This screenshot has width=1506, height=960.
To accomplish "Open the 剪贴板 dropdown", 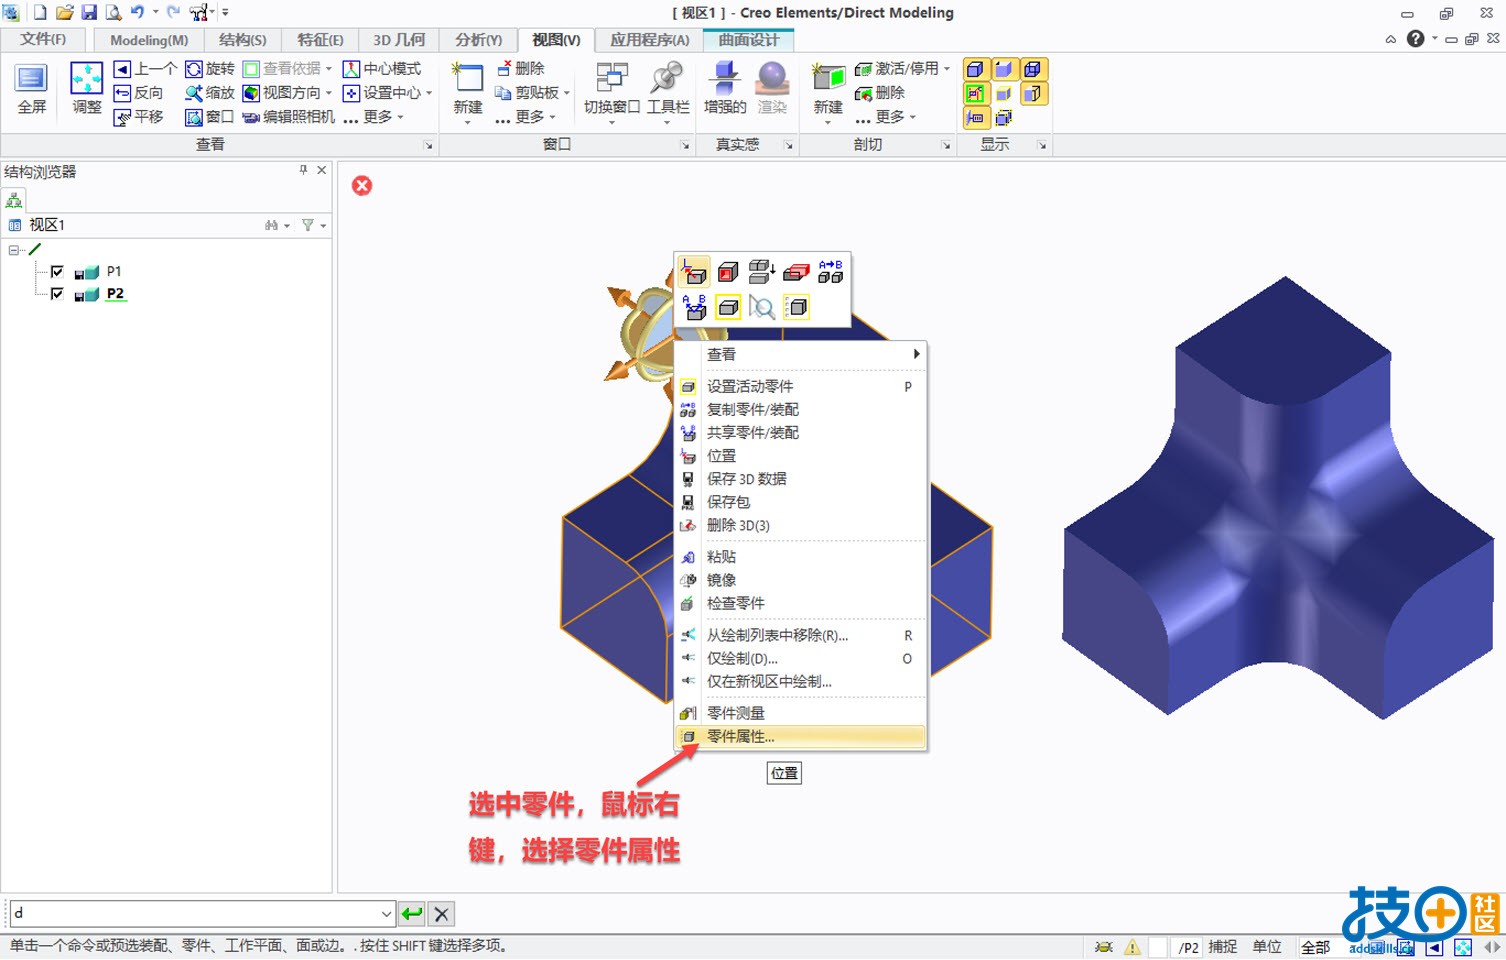I will point(566,93).
